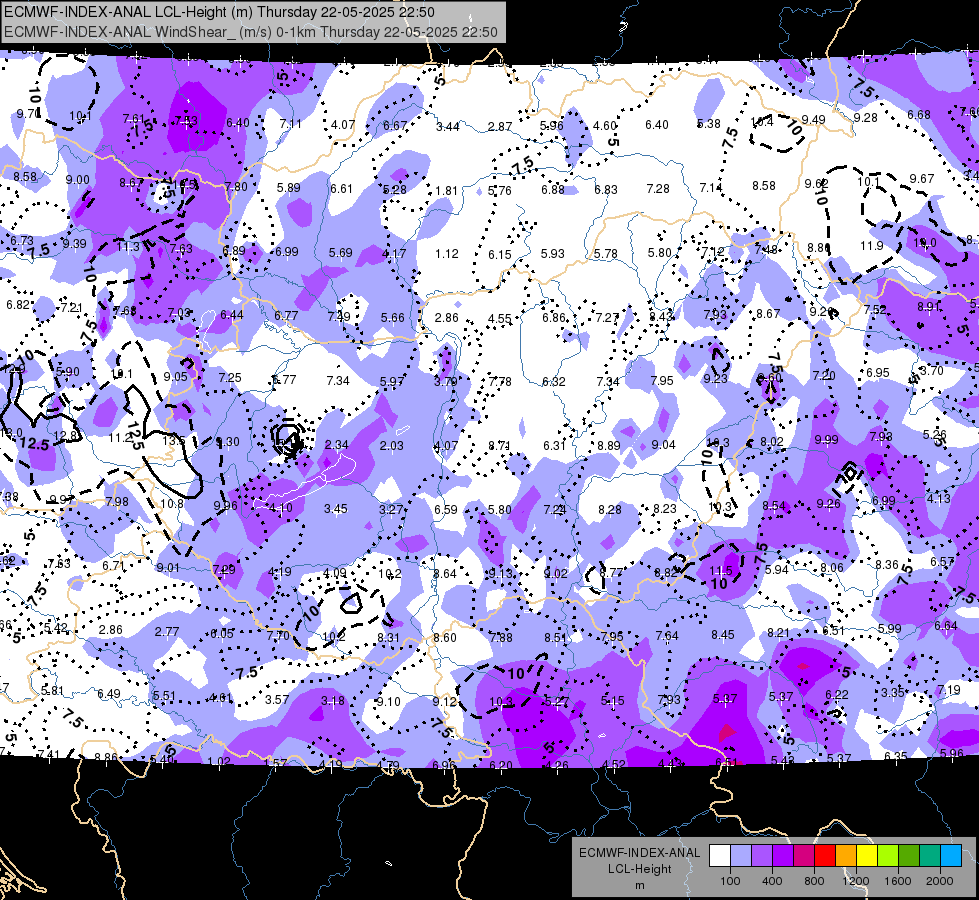The height and width of the screenshot is (900, 979).
Task: Click the map value 3.44
Action: pos(448,127)
